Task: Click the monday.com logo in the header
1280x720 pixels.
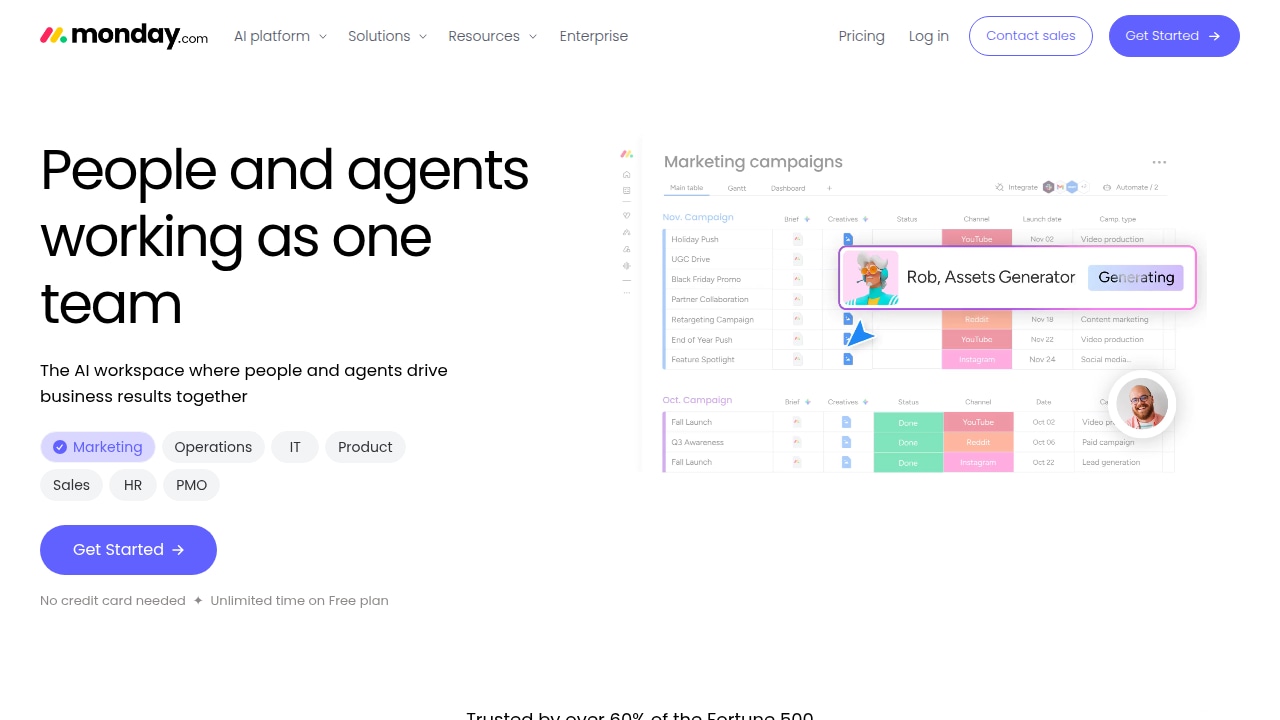Action: pyautogui.click(x=124, y=36)
